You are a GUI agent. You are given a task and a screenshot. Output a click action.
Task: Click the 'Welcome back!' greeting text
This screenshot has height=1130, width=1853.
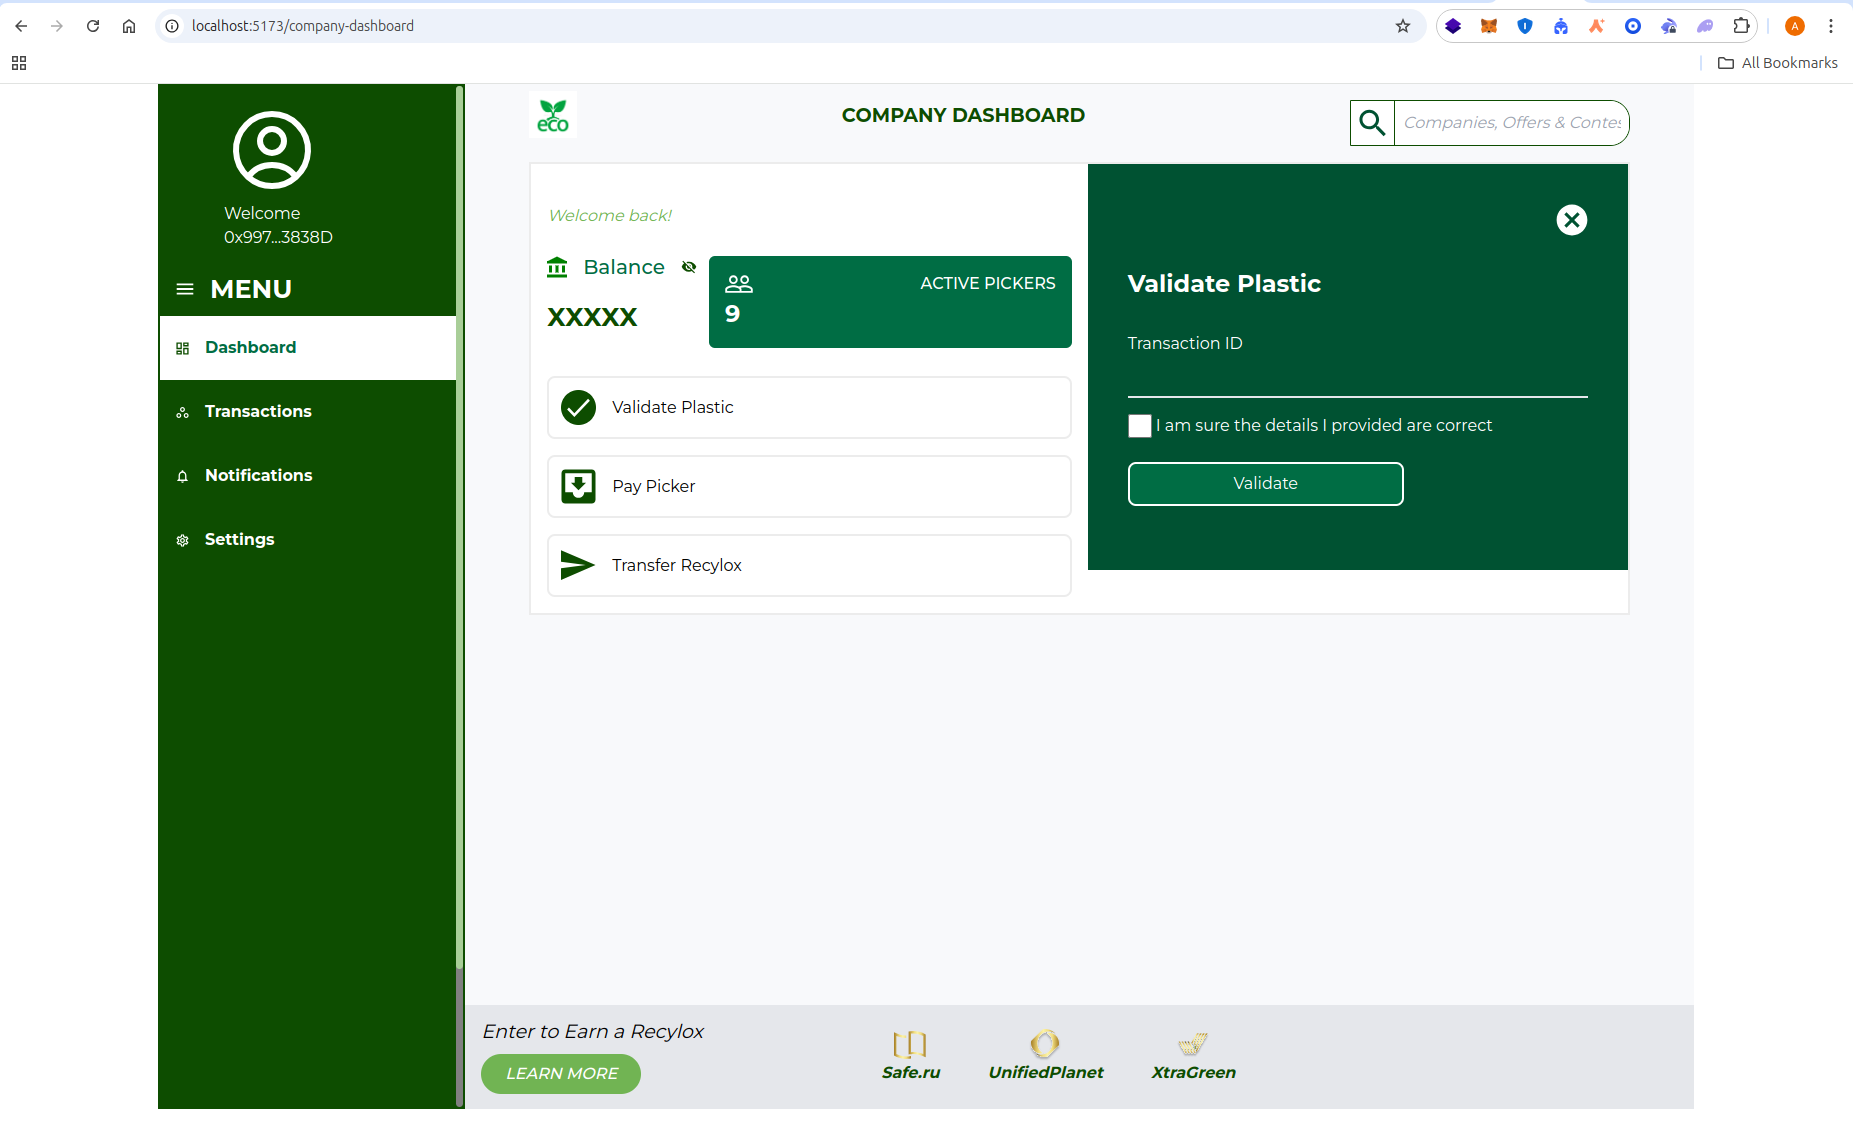[610, 216]
